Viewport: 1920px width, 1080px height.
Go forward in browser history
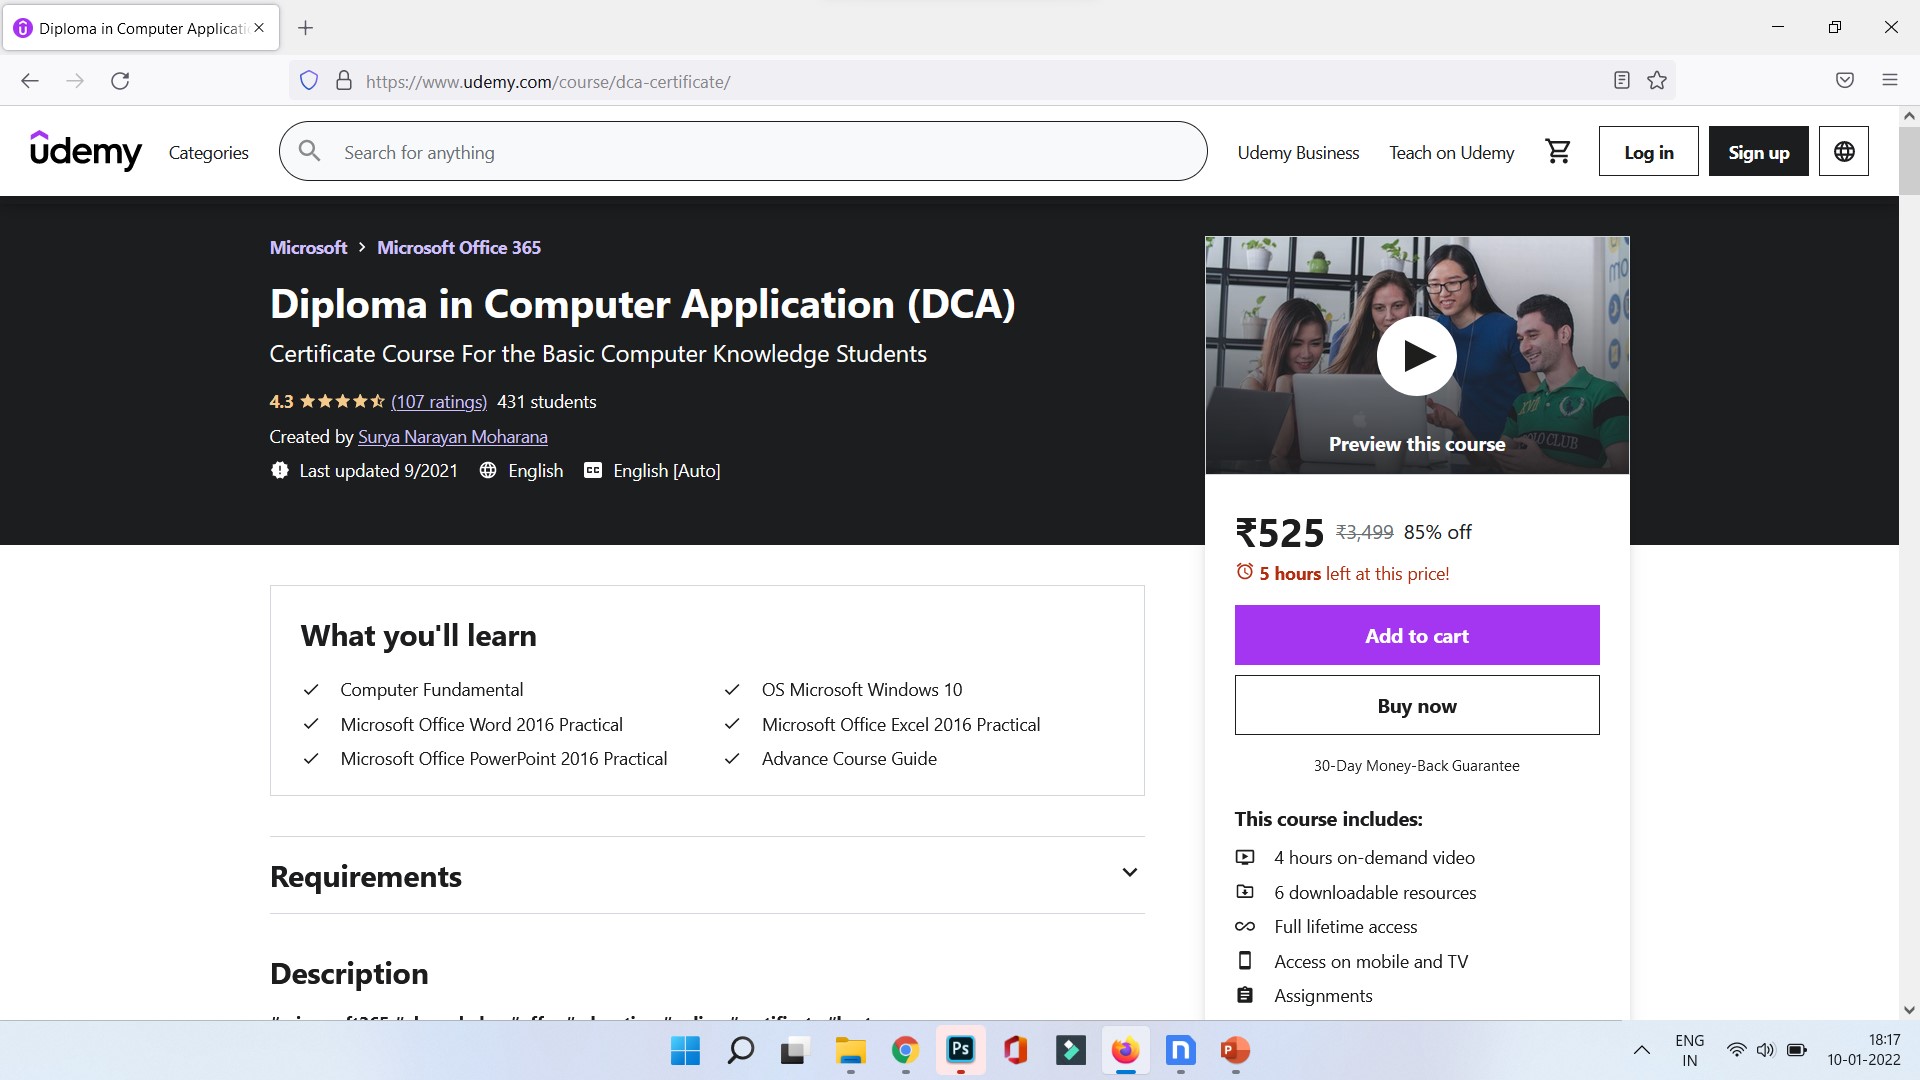[75, 81]
